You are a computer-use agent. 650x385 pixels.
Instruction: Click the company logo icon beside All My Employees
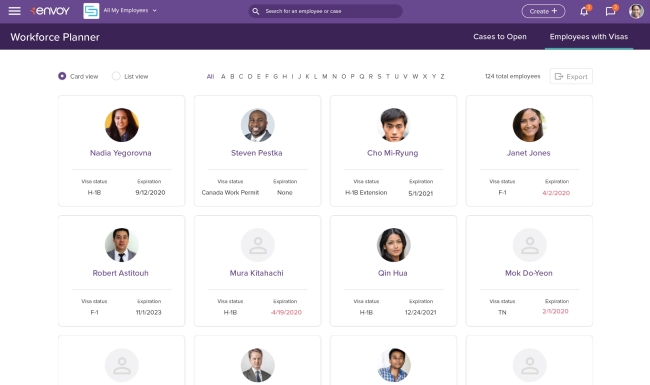tap(91, 11)
